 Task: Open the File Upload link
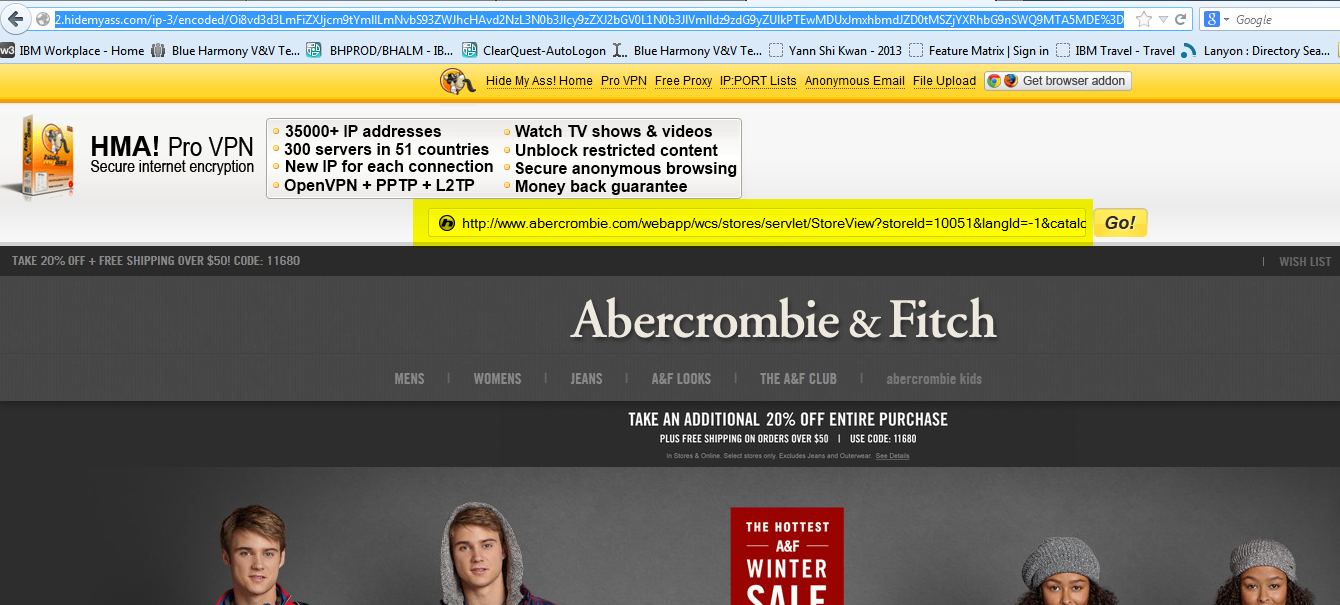click(x=944, y=81)
